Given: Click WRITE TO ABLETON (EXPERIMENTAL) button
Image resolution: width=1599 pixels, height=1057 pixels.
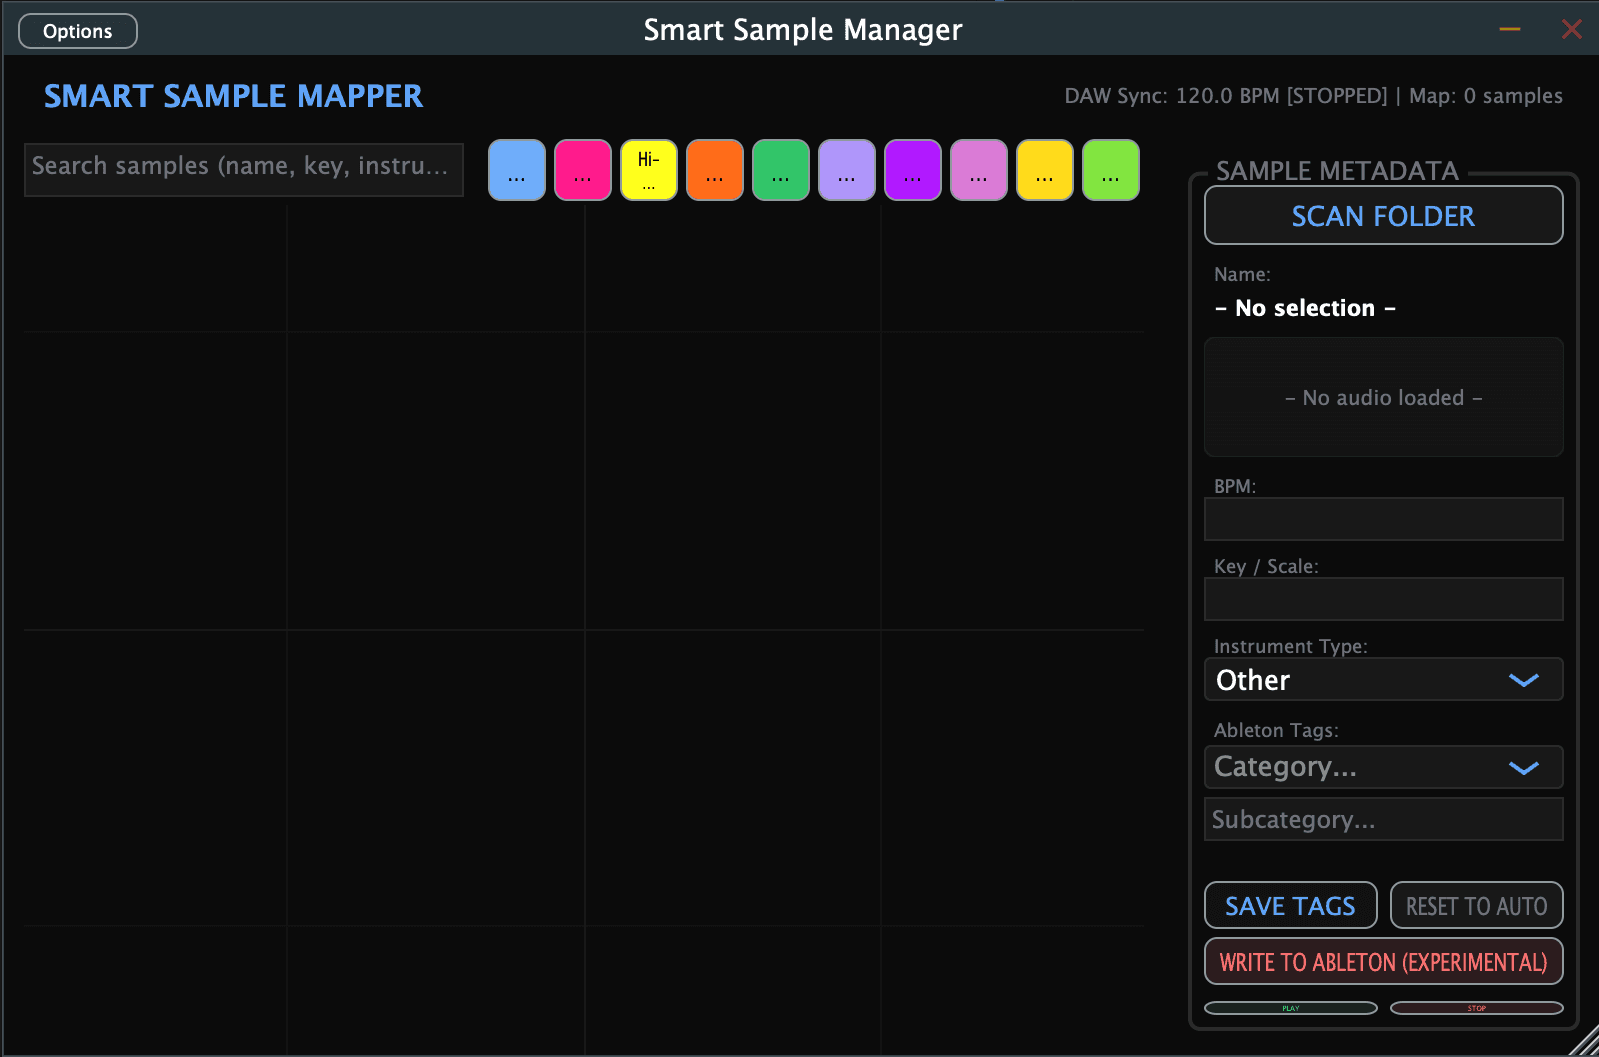Looking at the screenshot, I should tap(1384, 962).
